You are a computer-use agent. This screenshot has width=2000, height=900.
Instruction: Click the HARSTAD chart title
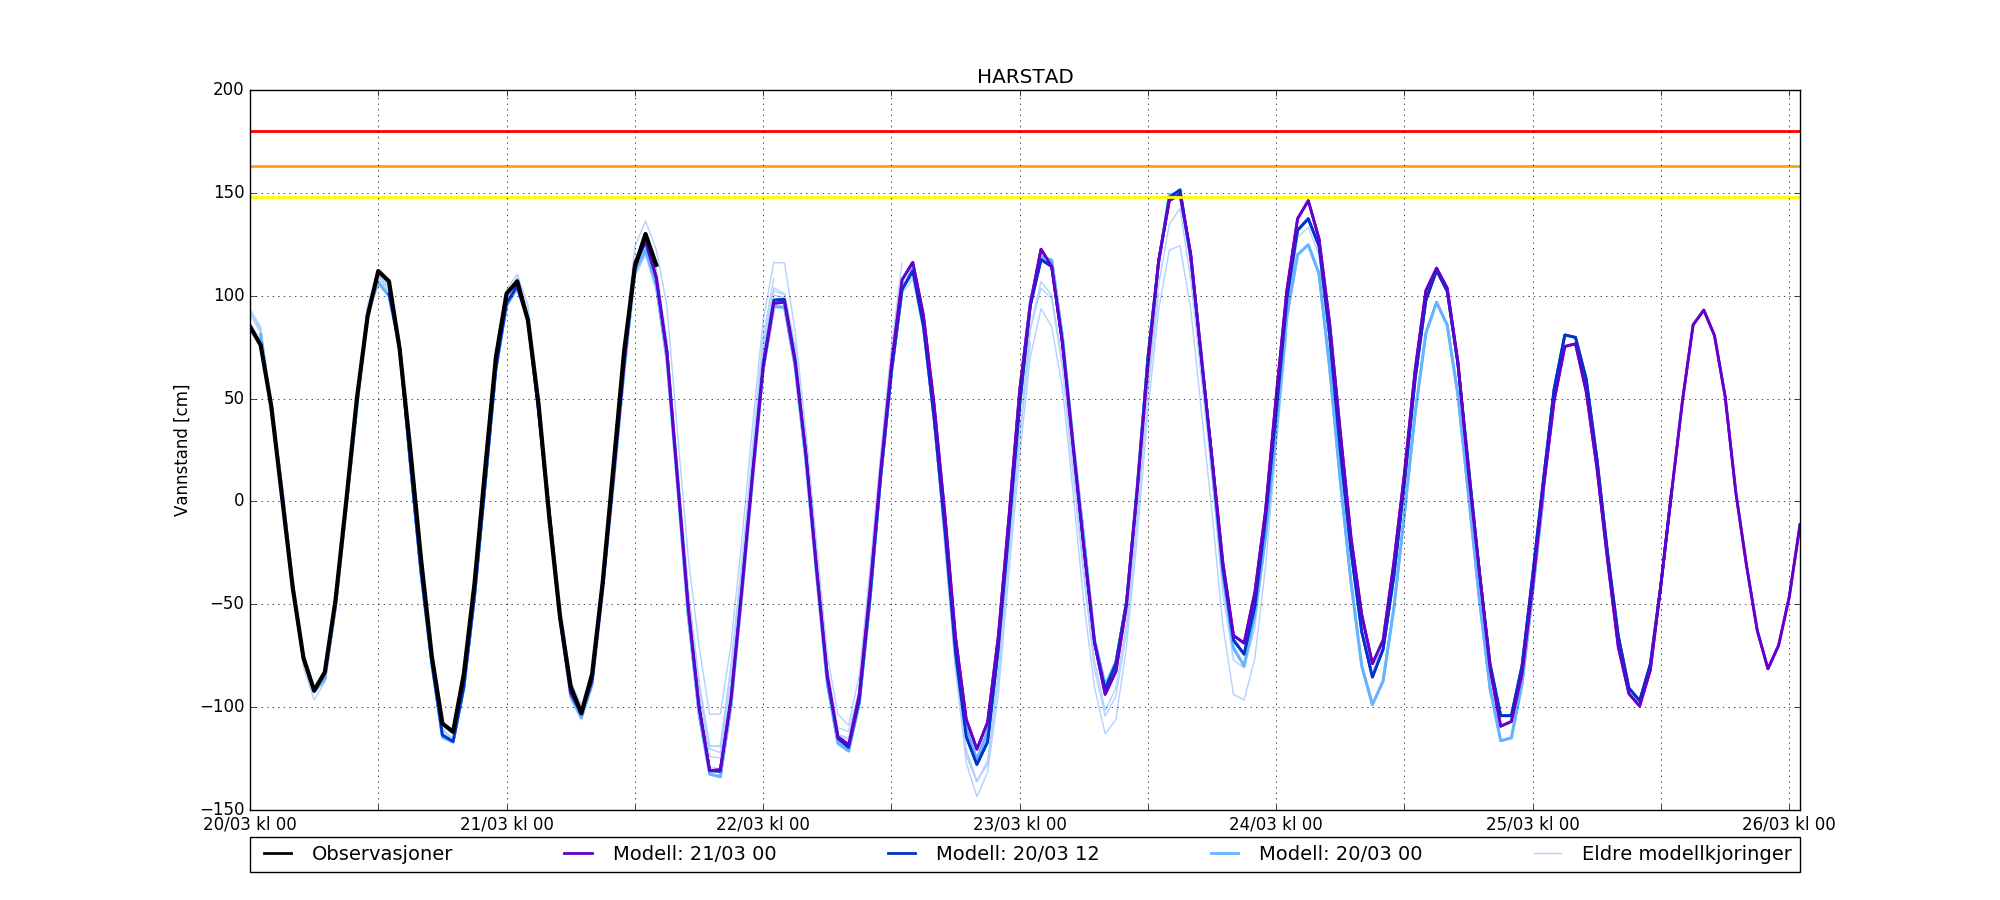click(x=1025, y=77)
